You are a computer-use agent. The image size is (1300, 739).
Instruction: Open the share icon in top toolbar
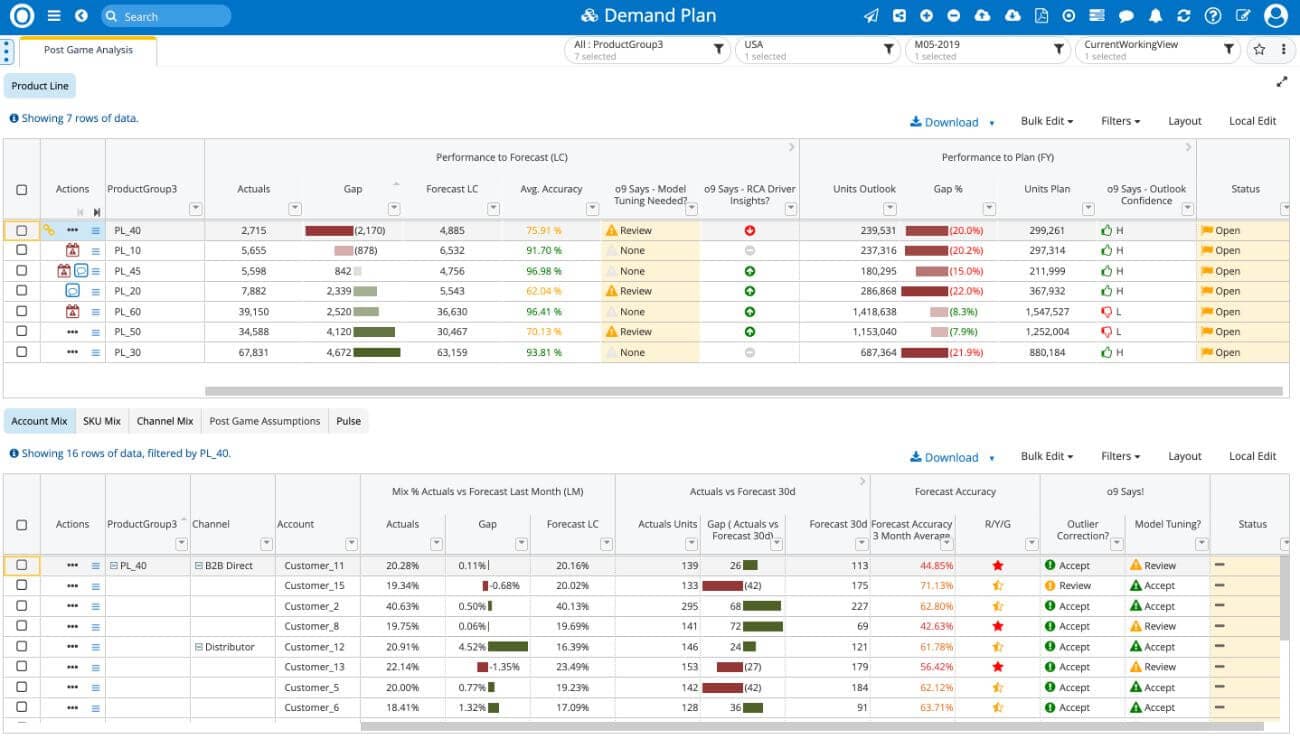(x=899, y=16)
